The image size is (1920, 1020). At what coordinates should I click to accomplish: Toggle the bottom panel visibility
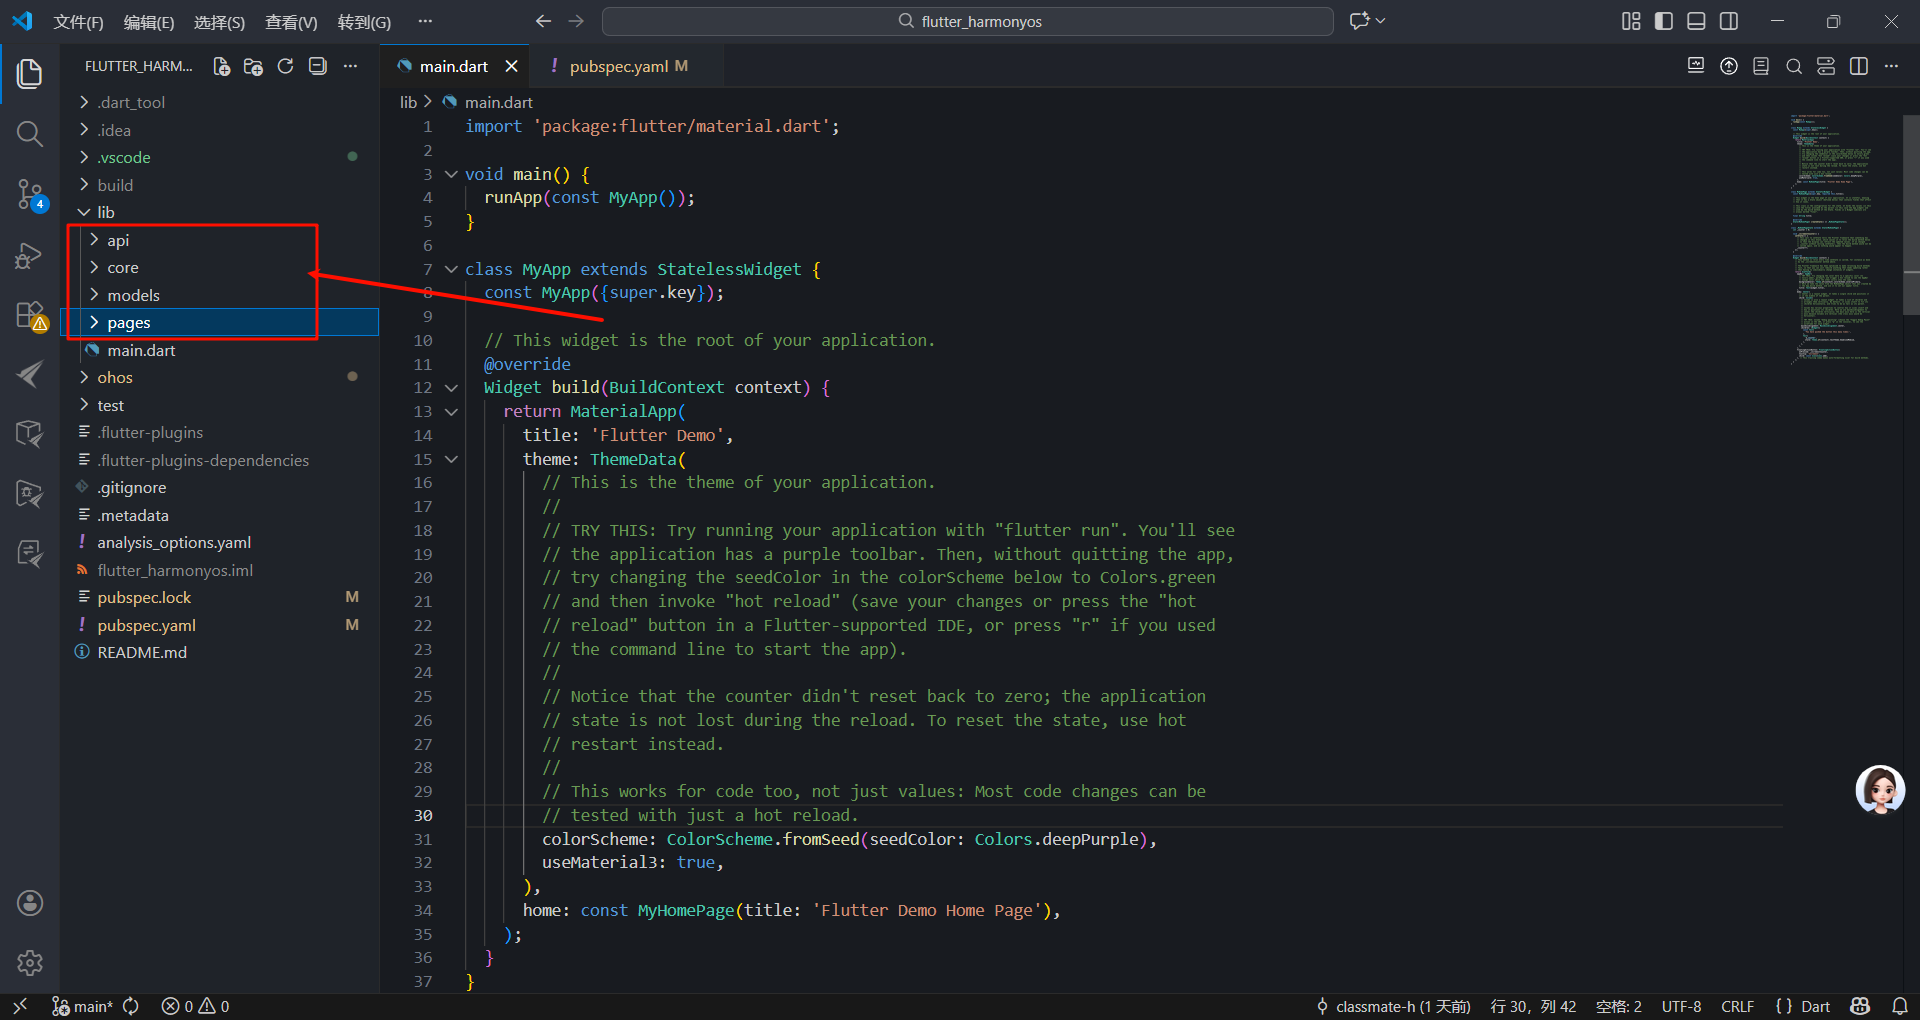[1696, 21]
